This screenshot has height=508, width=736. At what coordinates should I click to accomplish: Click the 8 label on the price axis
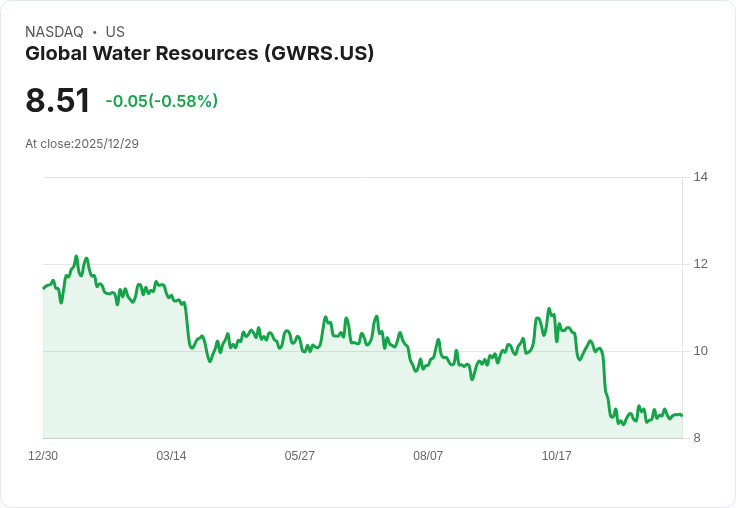click(x=697, y=438)
